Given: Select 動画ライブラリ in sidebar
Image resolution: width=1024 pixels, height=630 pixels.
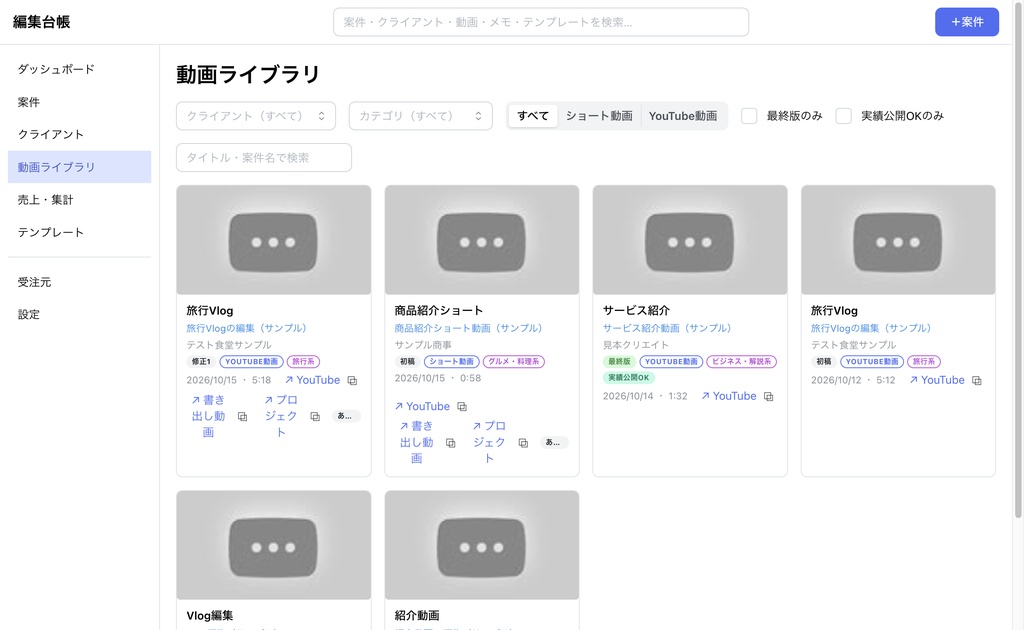Looking at the screenshot, I should (80, 167).
